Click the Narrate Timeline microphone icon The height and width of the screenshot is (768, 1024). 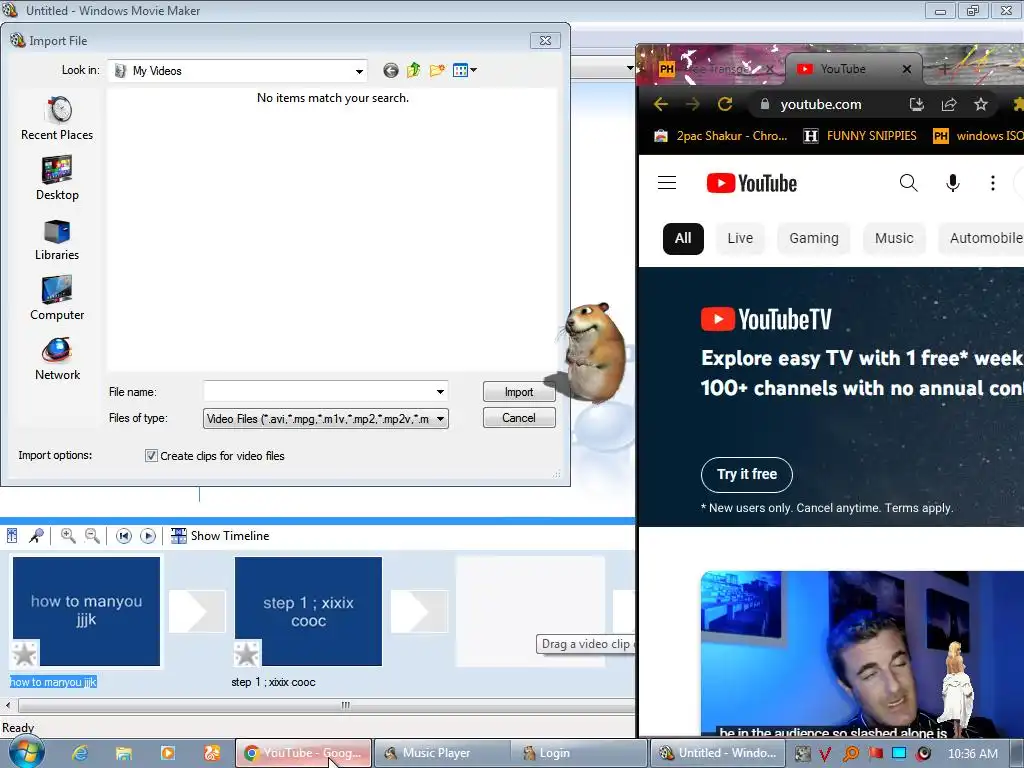(x=36, y=536)
